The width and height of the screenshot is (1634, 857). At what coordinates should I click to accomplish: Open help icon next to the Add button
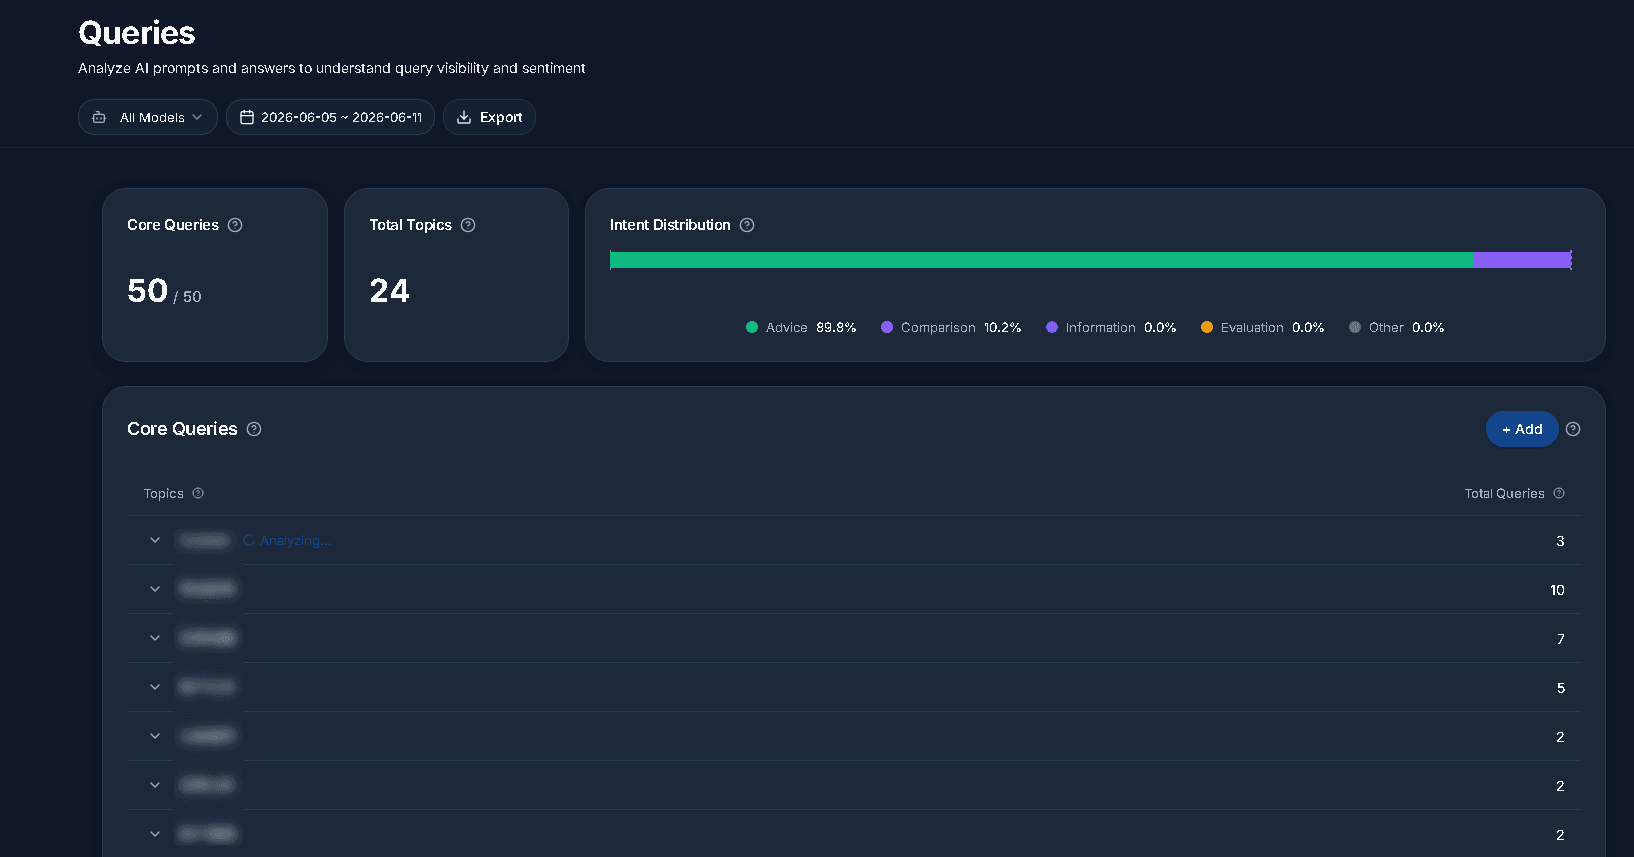(x=1573, y=429)
